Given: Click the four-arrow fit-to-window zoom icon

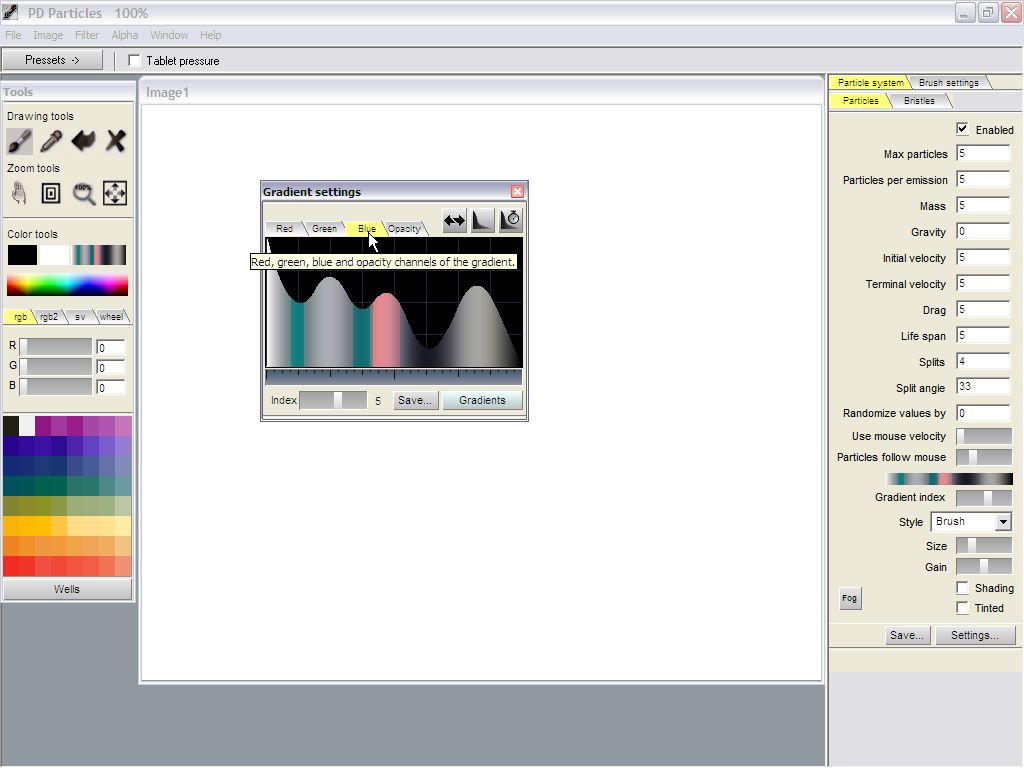Looking at the screenshot, I should [115, 193].
